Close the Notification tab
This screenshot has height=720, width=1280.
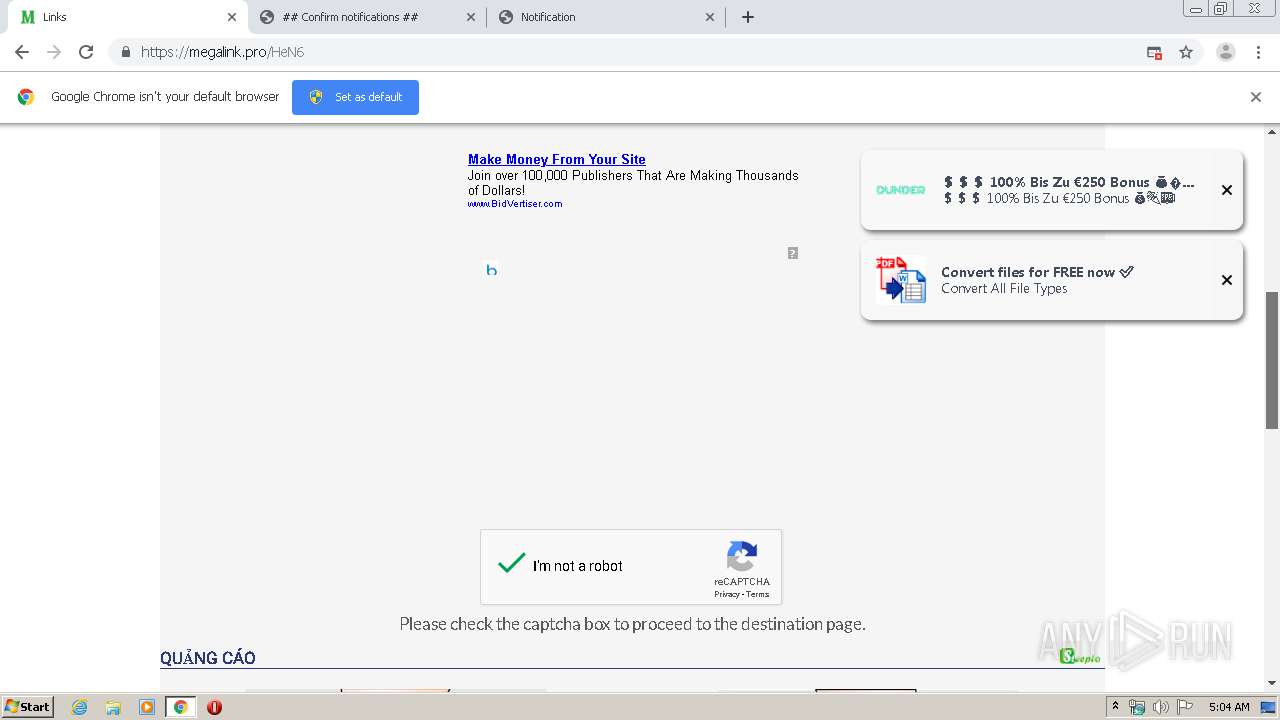coord(710,17)
